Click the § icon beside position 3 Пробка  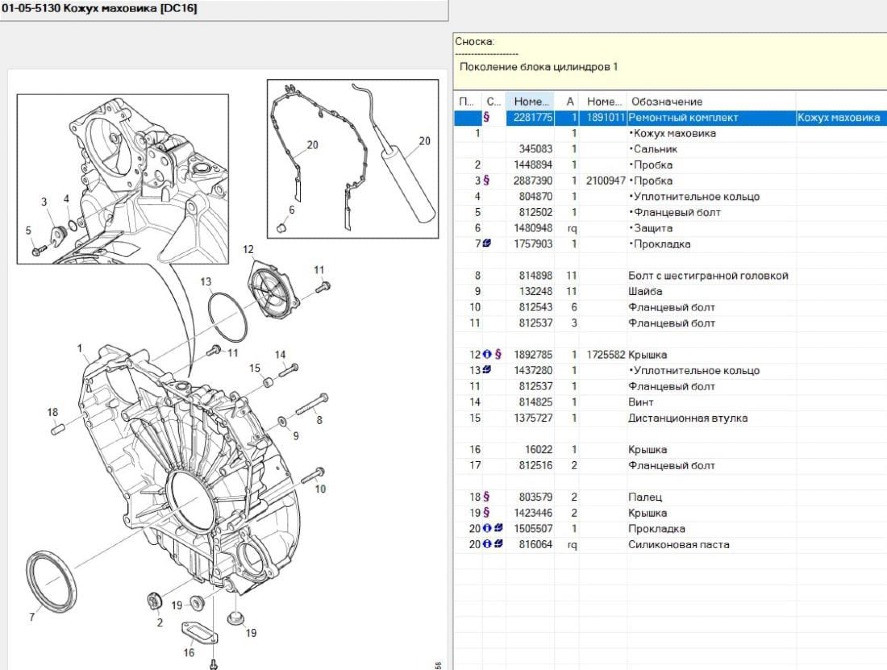[487, 181]
